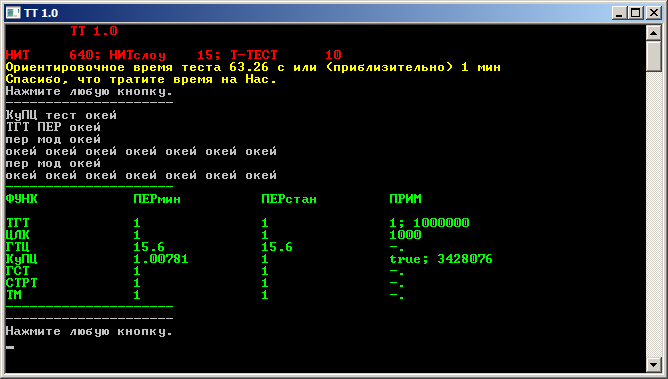Click the blinking cursor at the prompt
This screenshot has width=668, height=379.
[10, 347]
